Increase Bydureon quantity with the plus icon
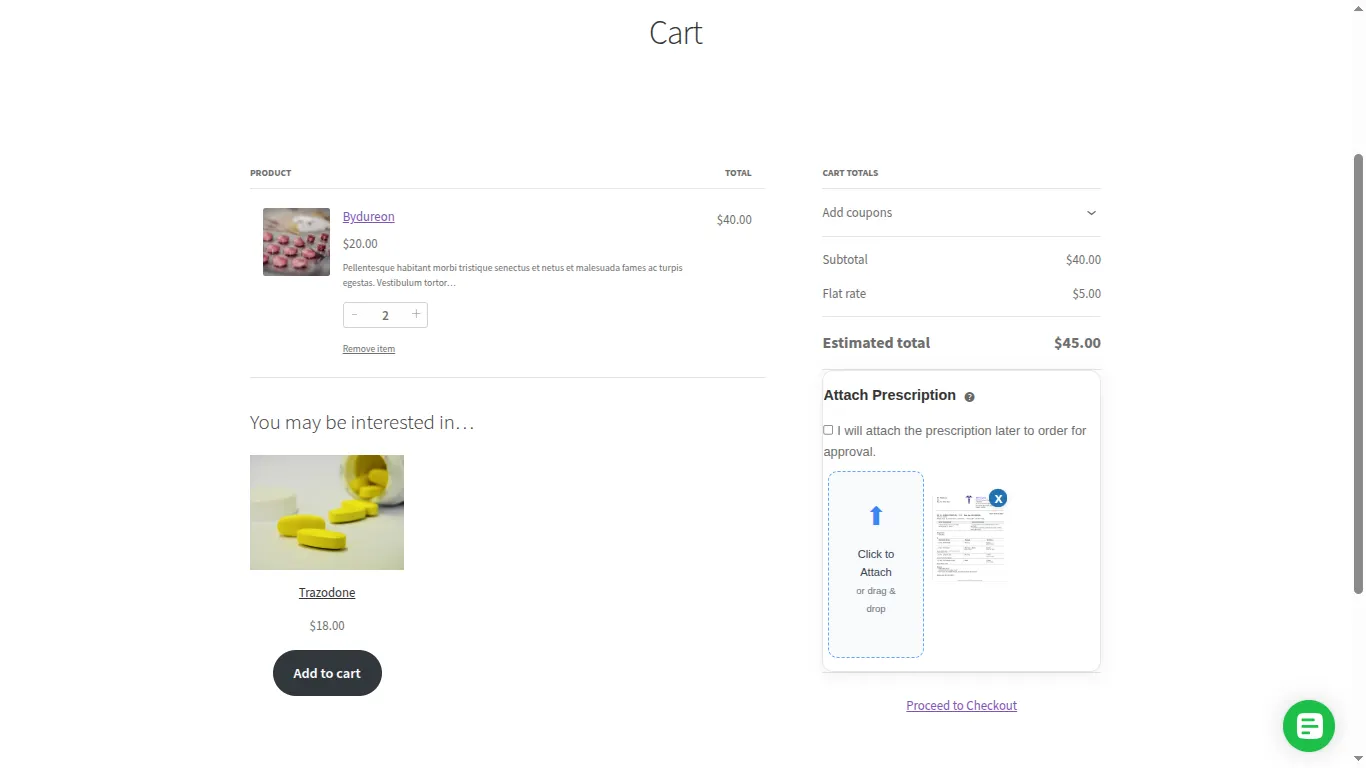This screenshot has height=768, width=1366. [416, 314]
